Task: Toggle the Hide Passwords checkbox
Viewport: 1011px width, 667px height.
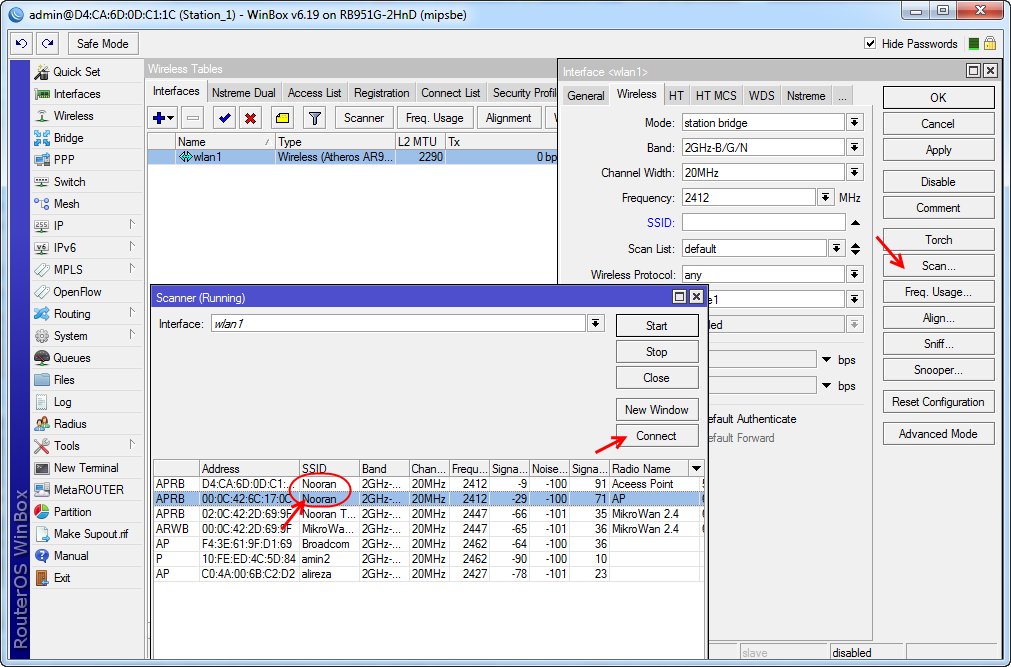Action: 870,44
